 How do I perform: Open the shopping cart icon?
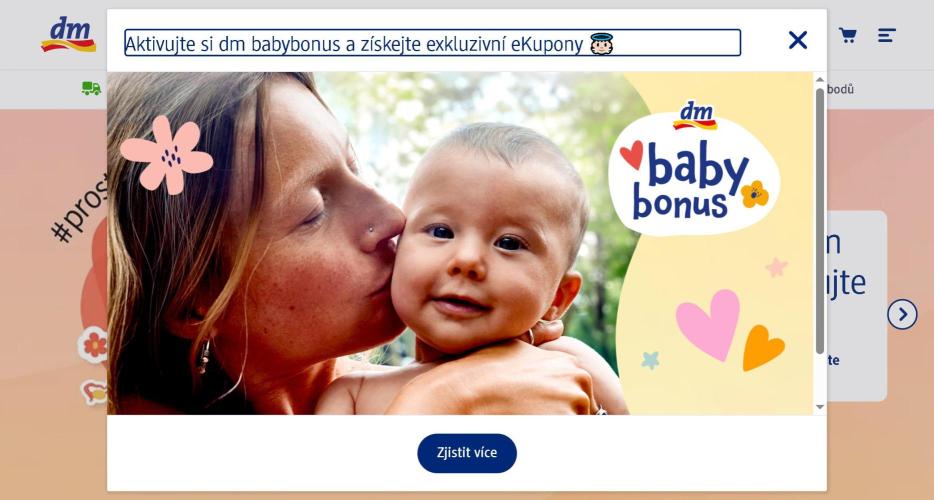pos(848,35)
